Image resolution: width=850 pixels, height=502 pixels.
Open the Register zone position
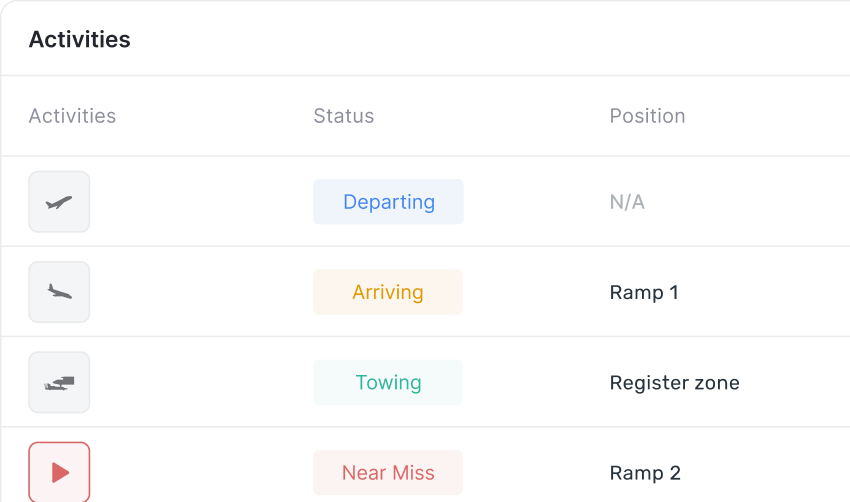click(x=674, y=383)
